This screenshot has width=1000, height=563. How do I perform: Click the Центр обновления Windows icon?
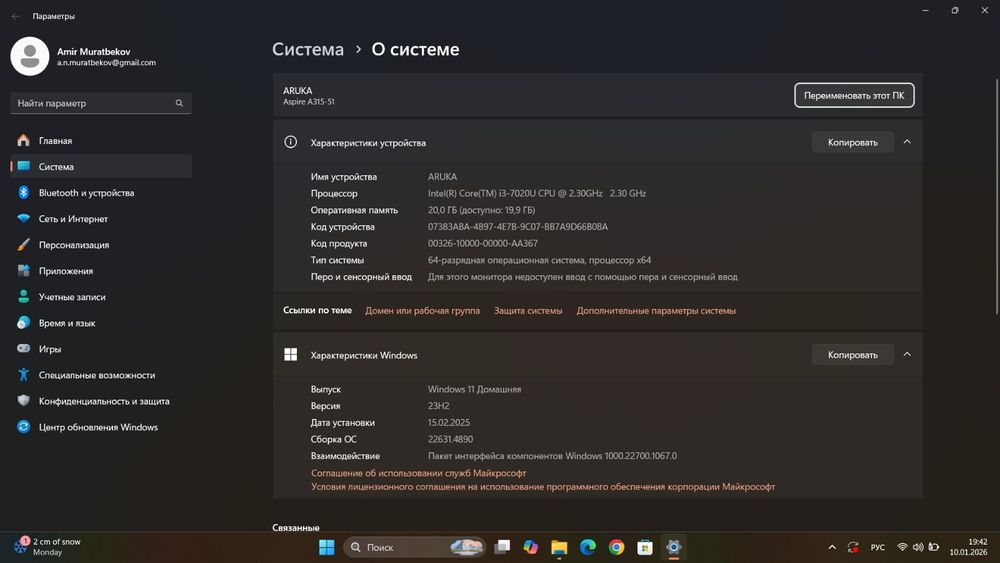(x=24, y=427)
